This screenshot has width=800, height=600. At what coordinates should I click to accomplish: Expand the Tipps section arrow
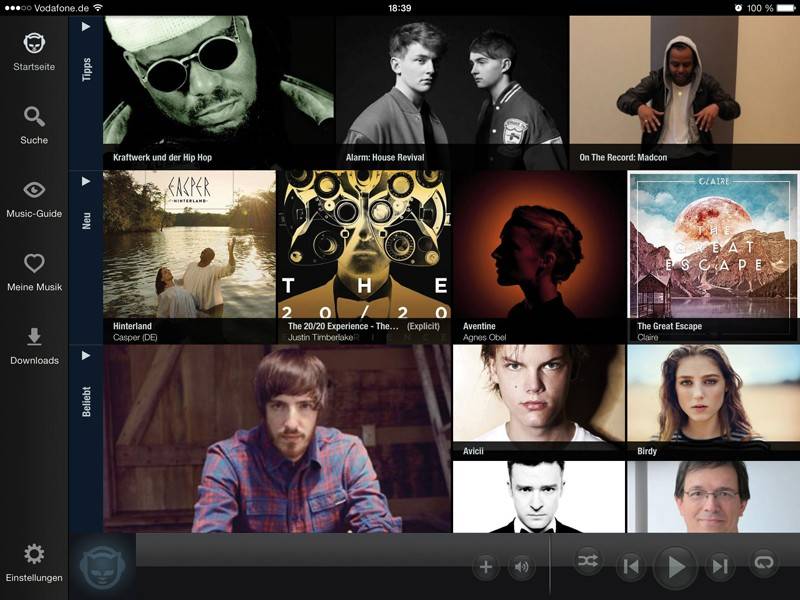tap(86, 27)
